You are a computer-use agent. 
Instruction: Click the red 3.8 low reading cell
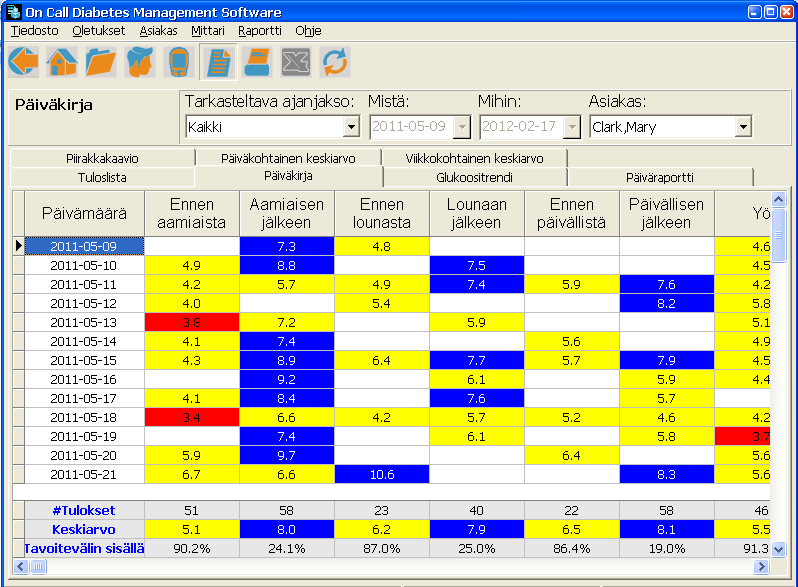tap(192, 322)
